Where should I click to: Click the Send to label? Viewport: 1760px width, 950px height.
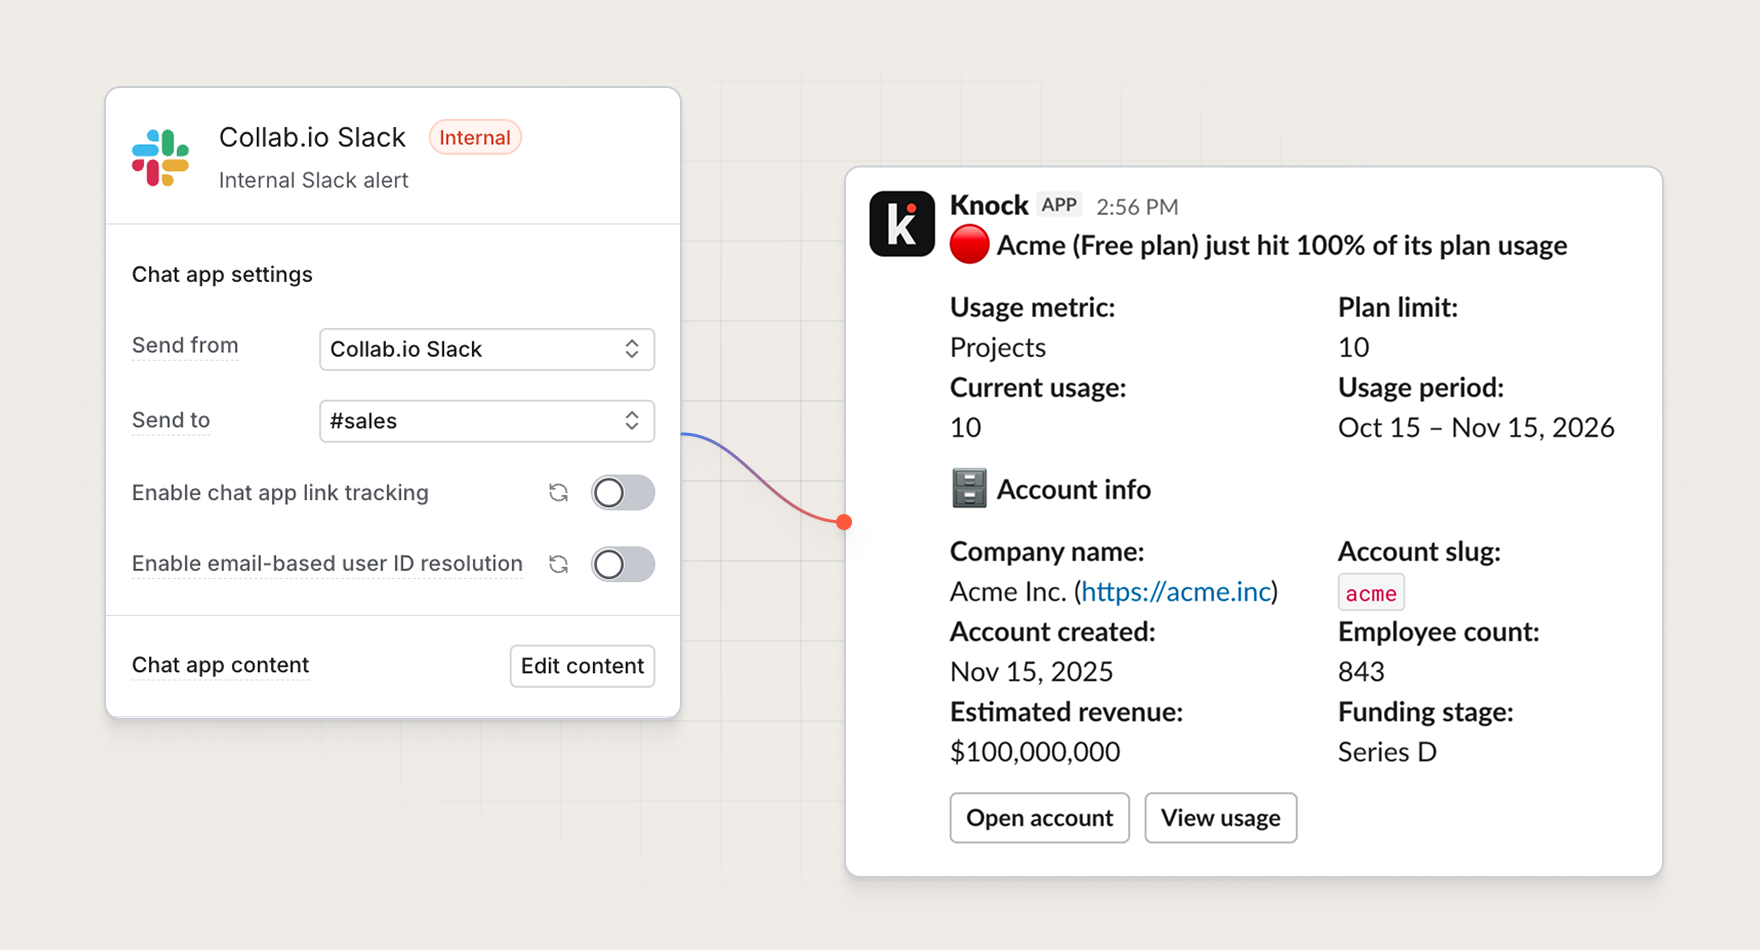coord(171,420)
